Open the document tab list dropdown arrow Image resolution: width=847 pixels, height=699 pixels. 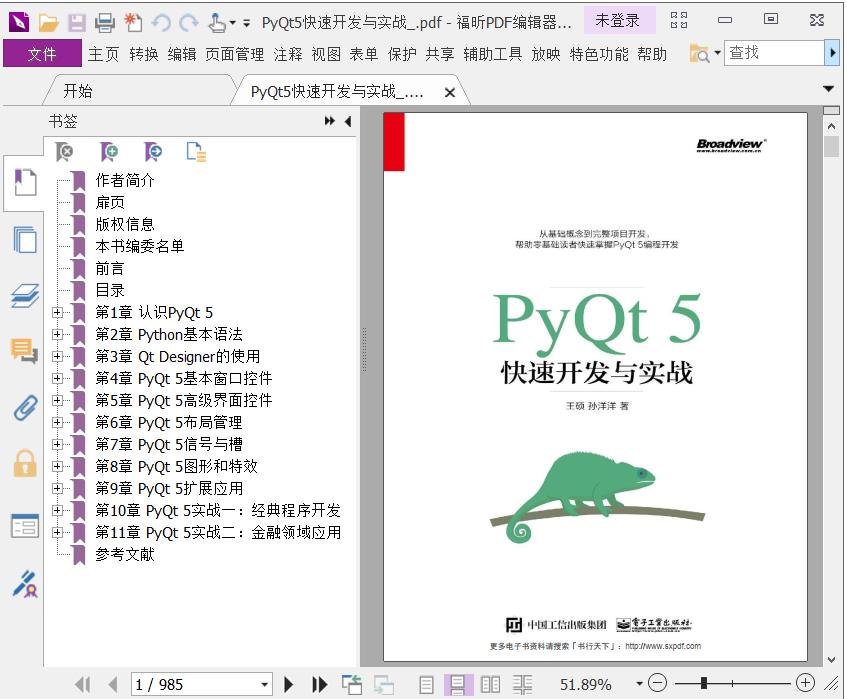point(829,89)
